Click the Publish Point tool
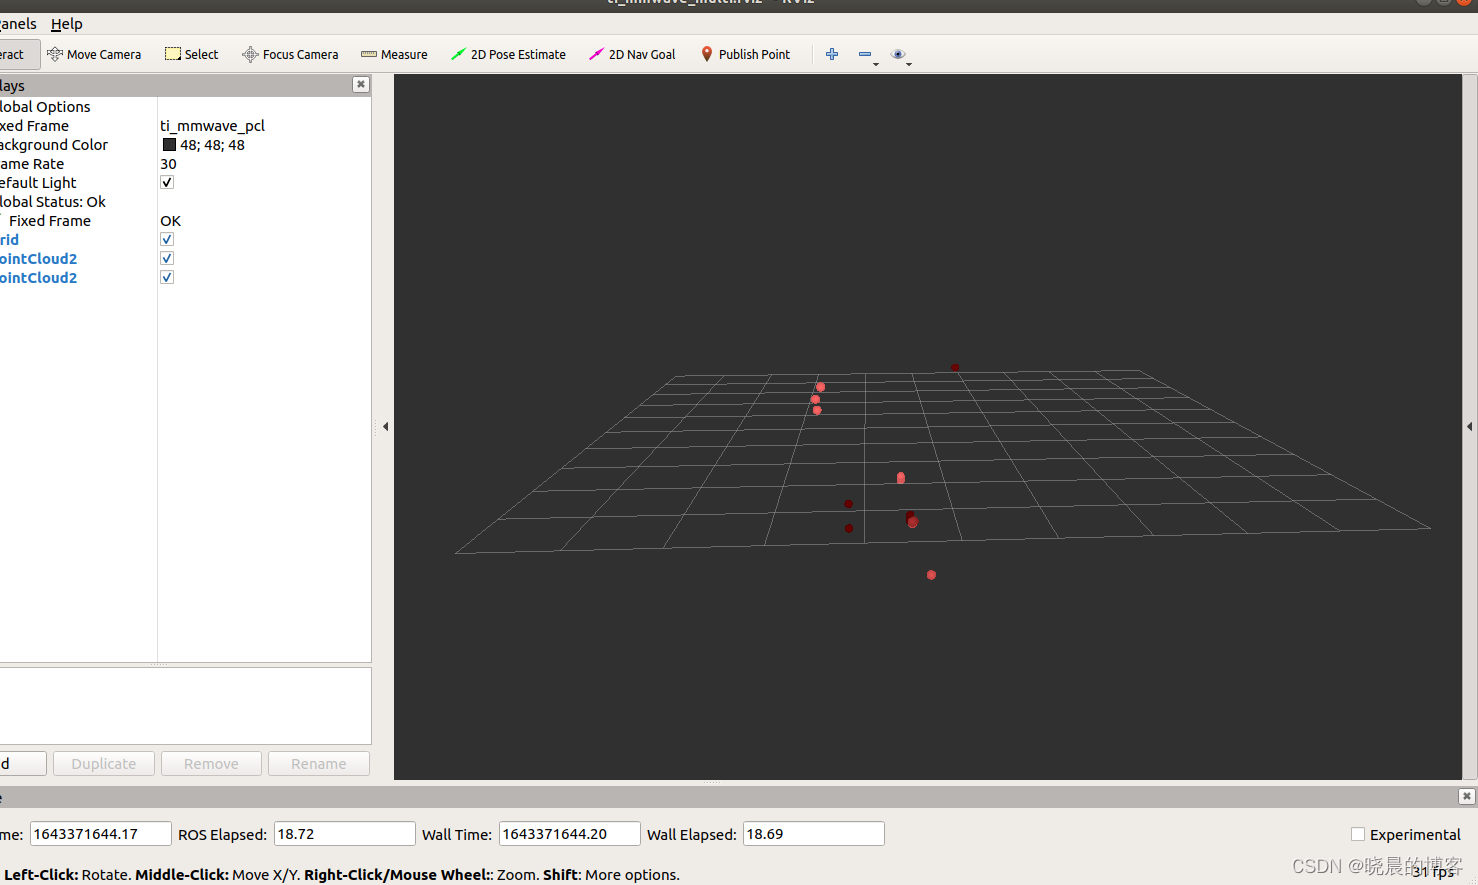The width and height of the screenshot is (1478, 885). click(746, 54)
